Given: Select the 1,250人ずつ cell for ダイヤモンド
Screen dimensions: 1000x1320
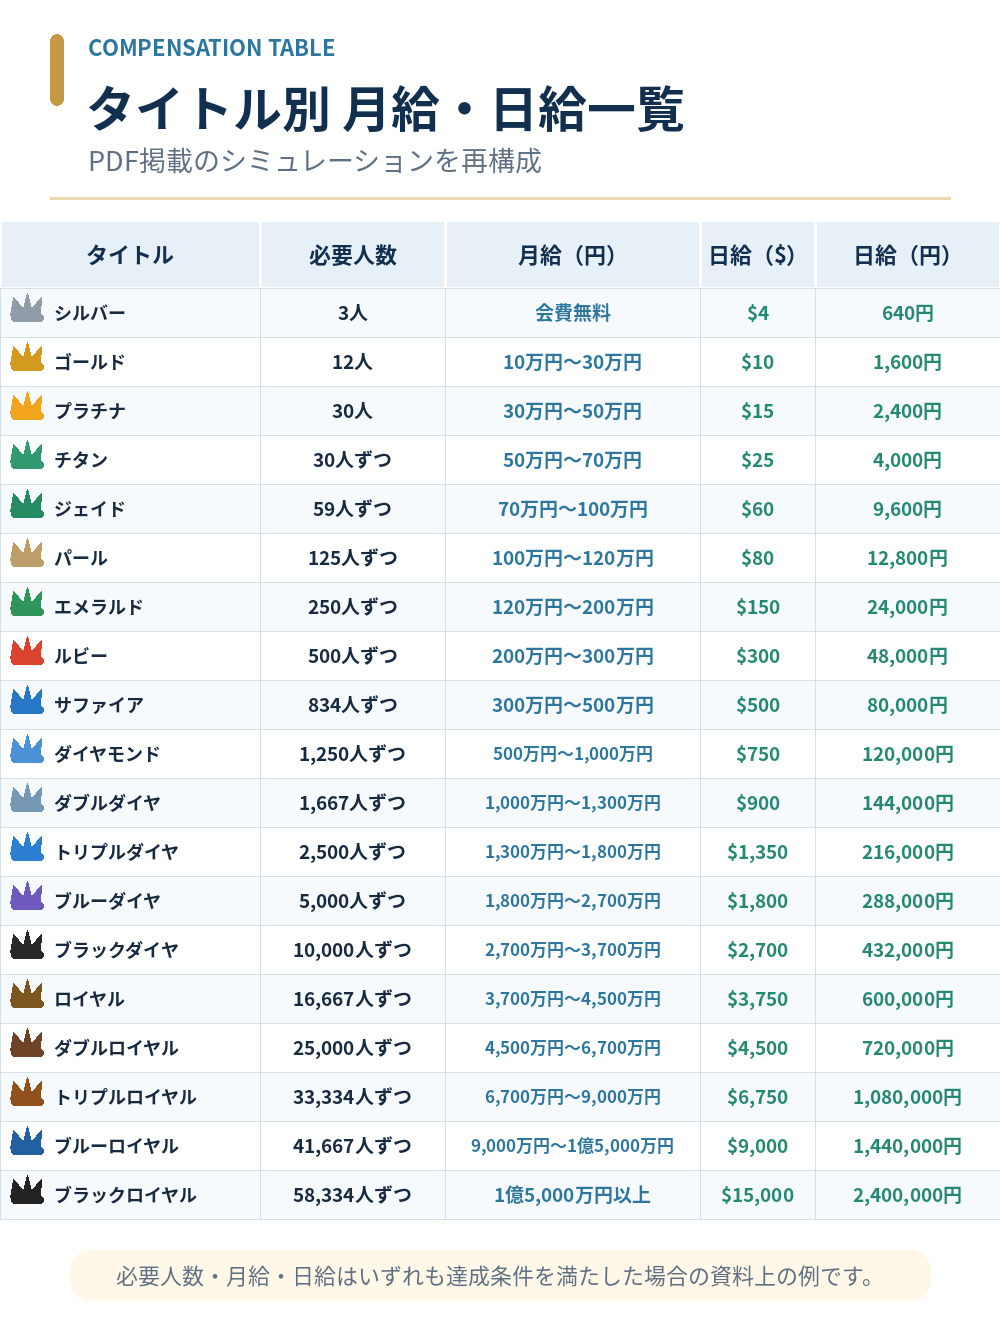Looking at the screenshot, I should 353,754.
